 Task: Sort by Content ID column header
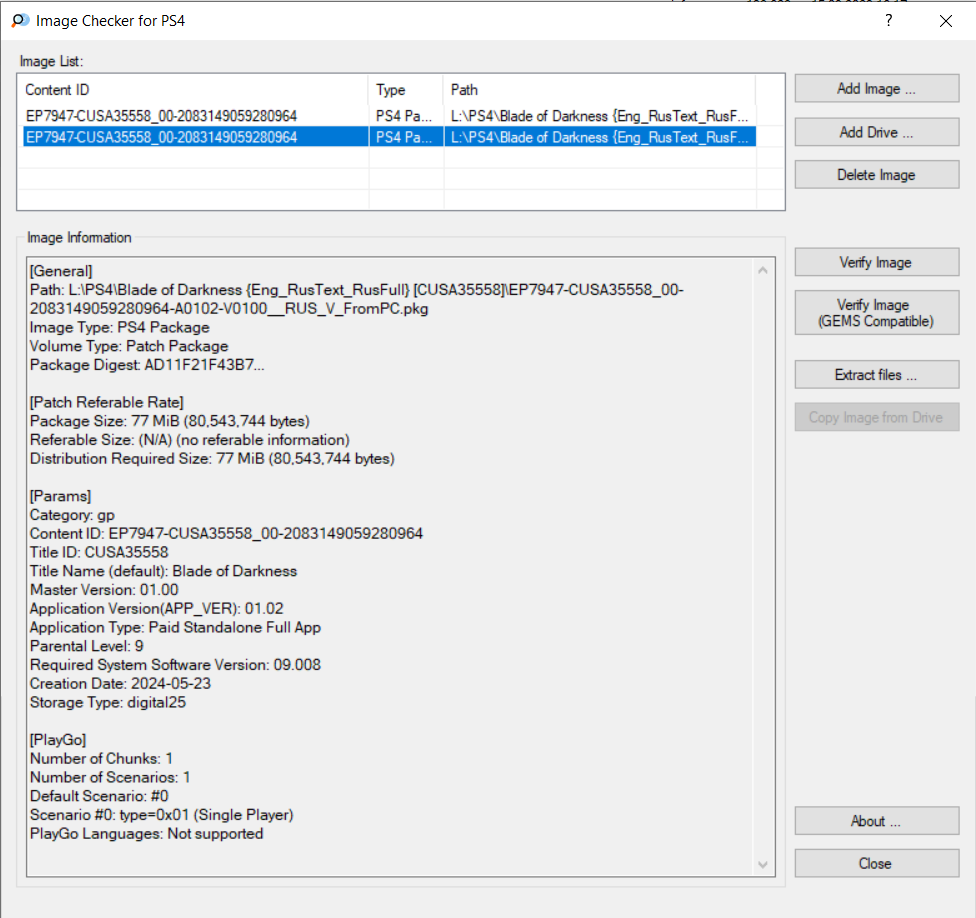click(193, 90)
